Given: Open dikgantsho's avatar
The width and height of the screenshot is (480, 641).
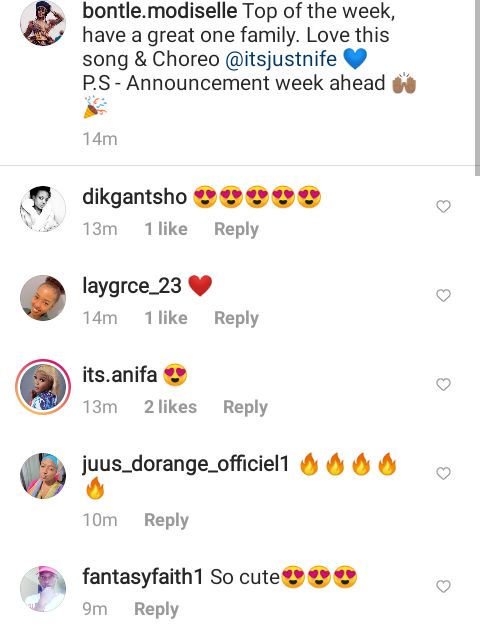Looking at the screenshot, I should pyautogui.click(x=43, y=209).
